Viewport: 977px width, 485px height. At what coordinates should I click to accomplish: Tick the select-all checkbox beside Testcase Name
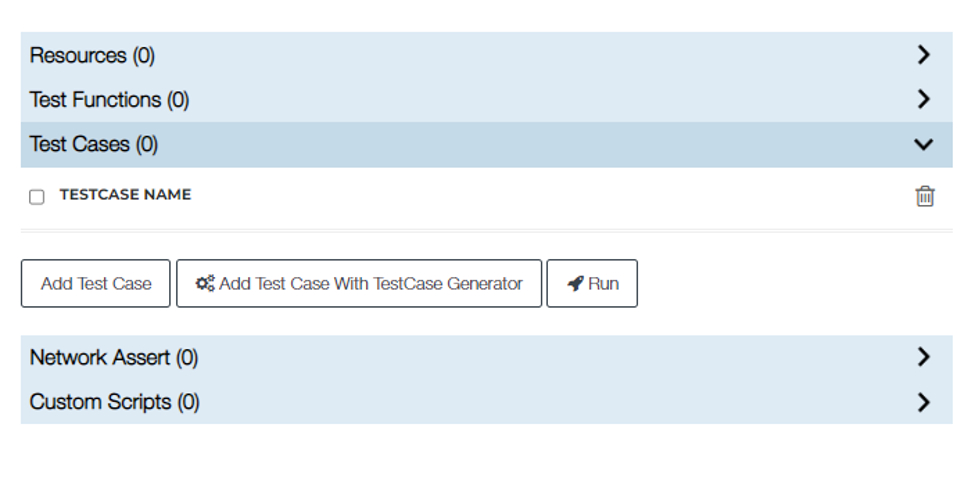coord(37,197)
